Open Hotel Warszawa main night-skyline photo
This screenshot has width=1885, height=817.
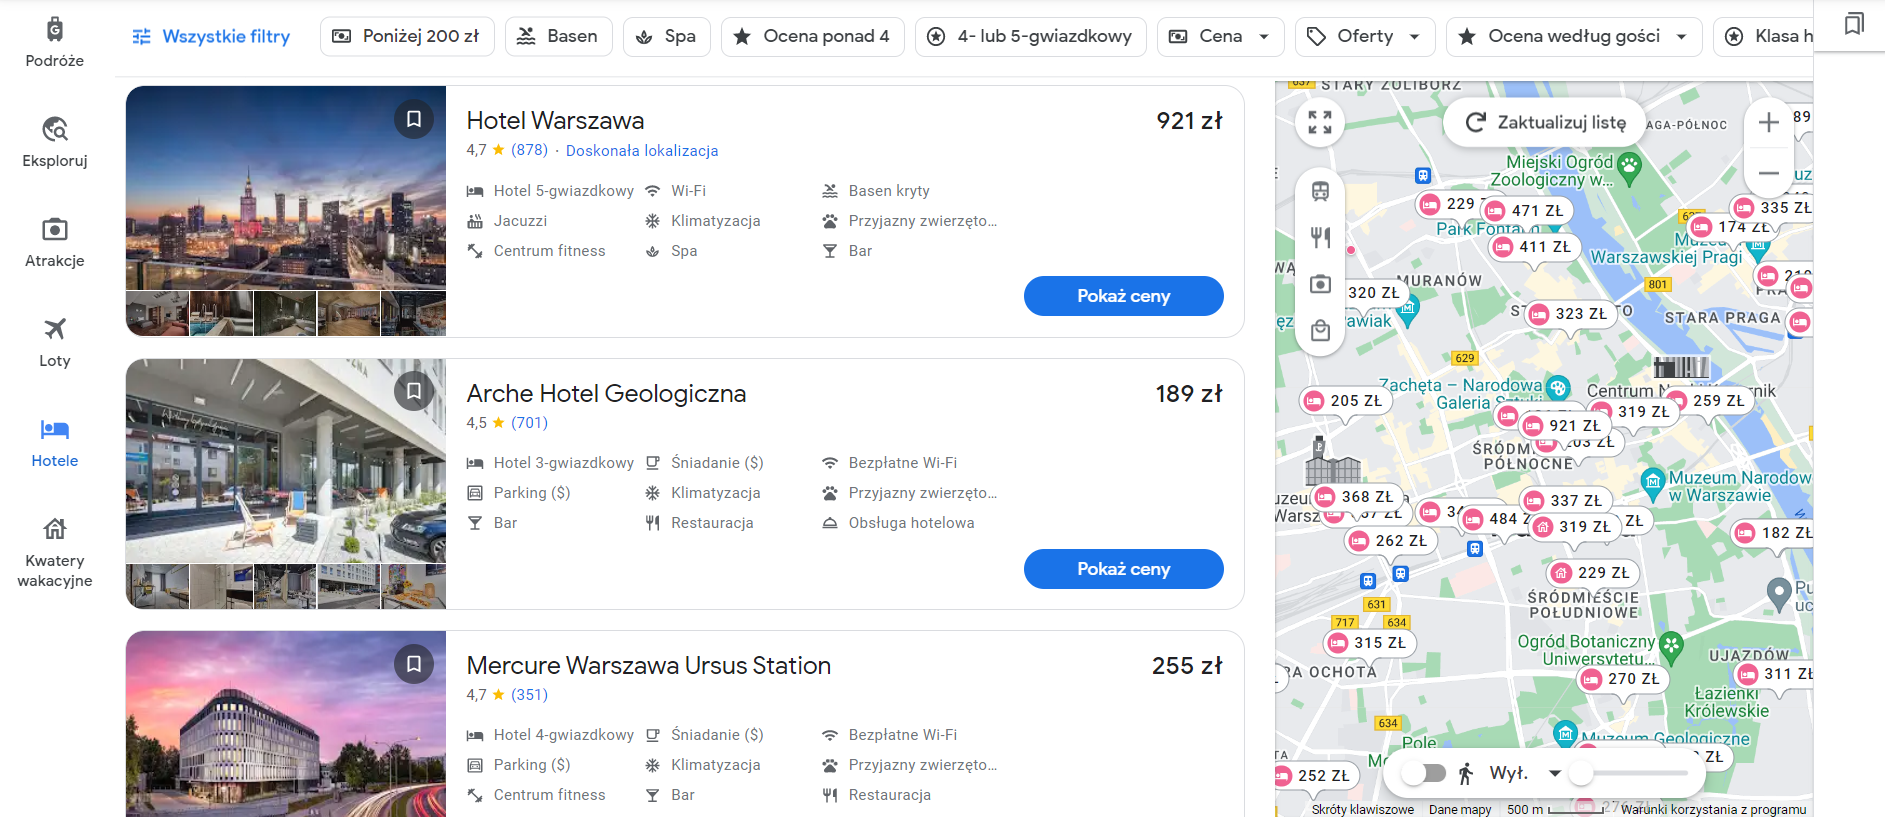tap(286, 188)
